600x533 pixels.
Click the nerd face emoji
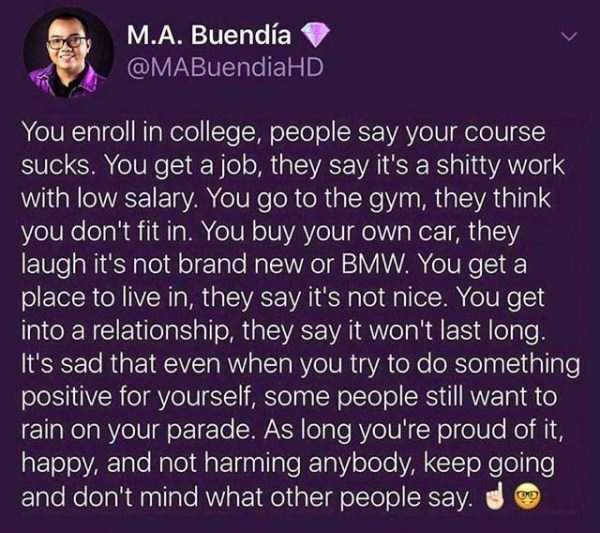pos(528,497)
